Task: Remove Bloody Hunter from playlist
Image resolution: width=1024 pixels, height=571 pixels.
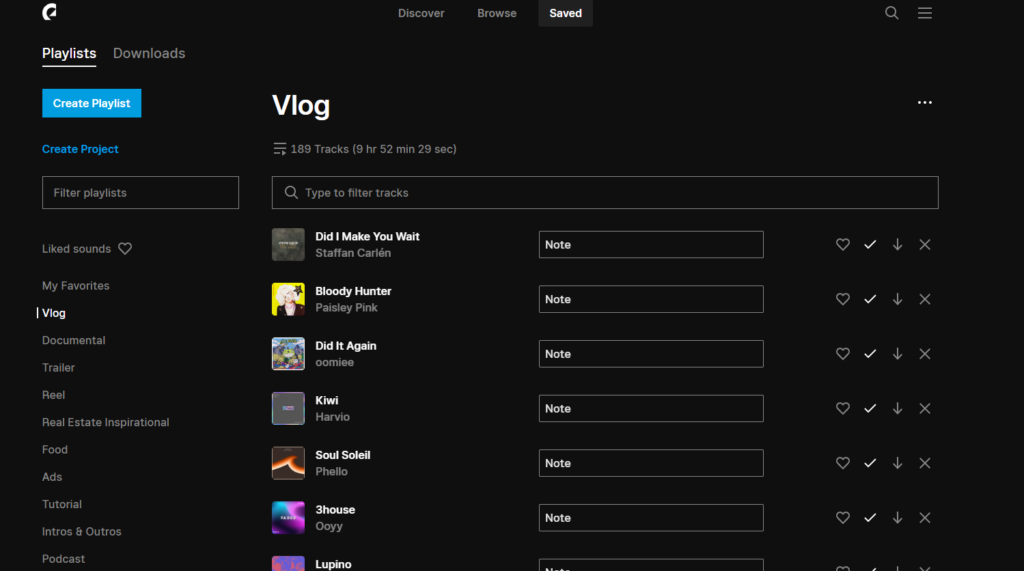Action: coord(925,299)
